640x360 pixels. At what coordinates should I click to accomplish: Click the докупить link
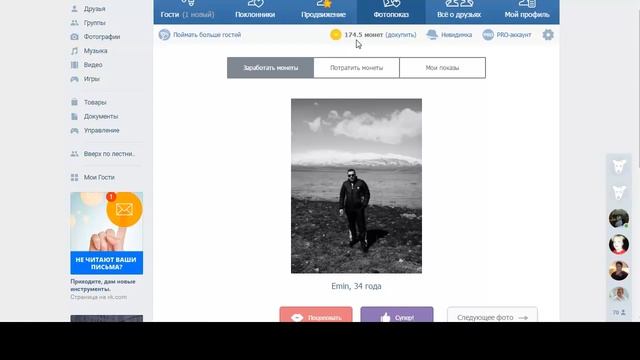tap(401, 35)
